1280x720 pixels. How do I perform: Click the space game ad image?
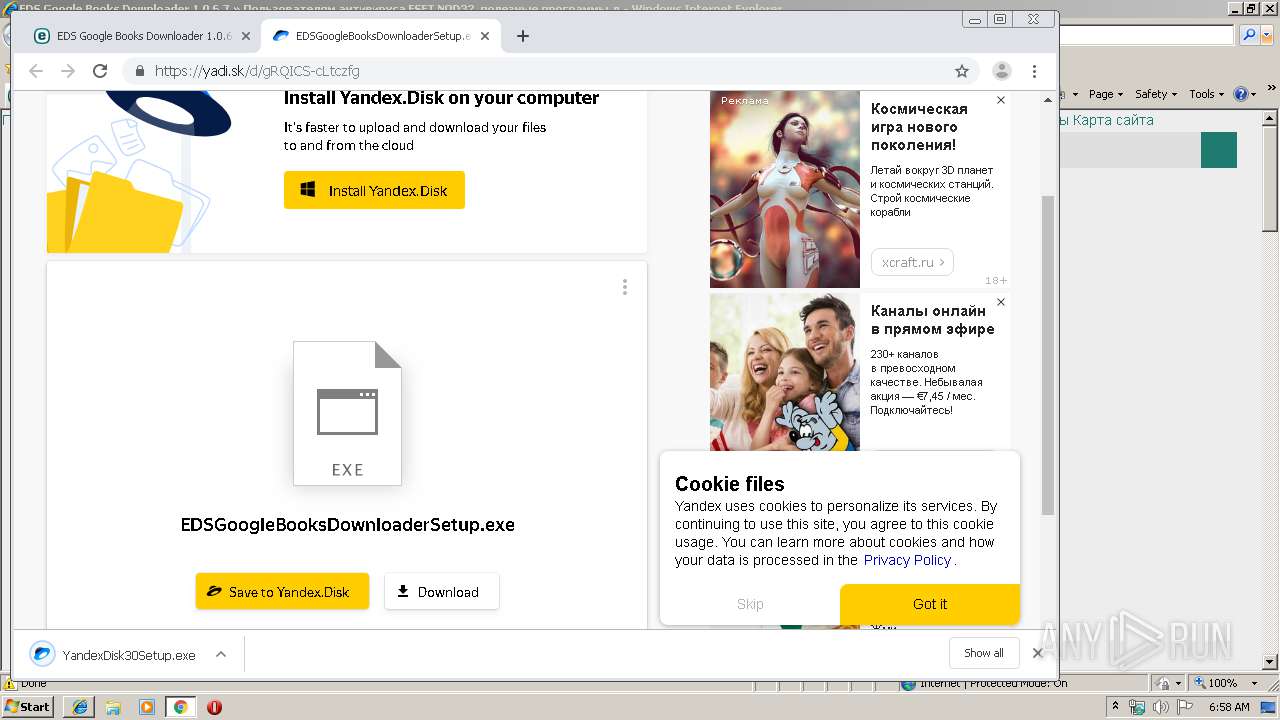(x=785, y=189)
